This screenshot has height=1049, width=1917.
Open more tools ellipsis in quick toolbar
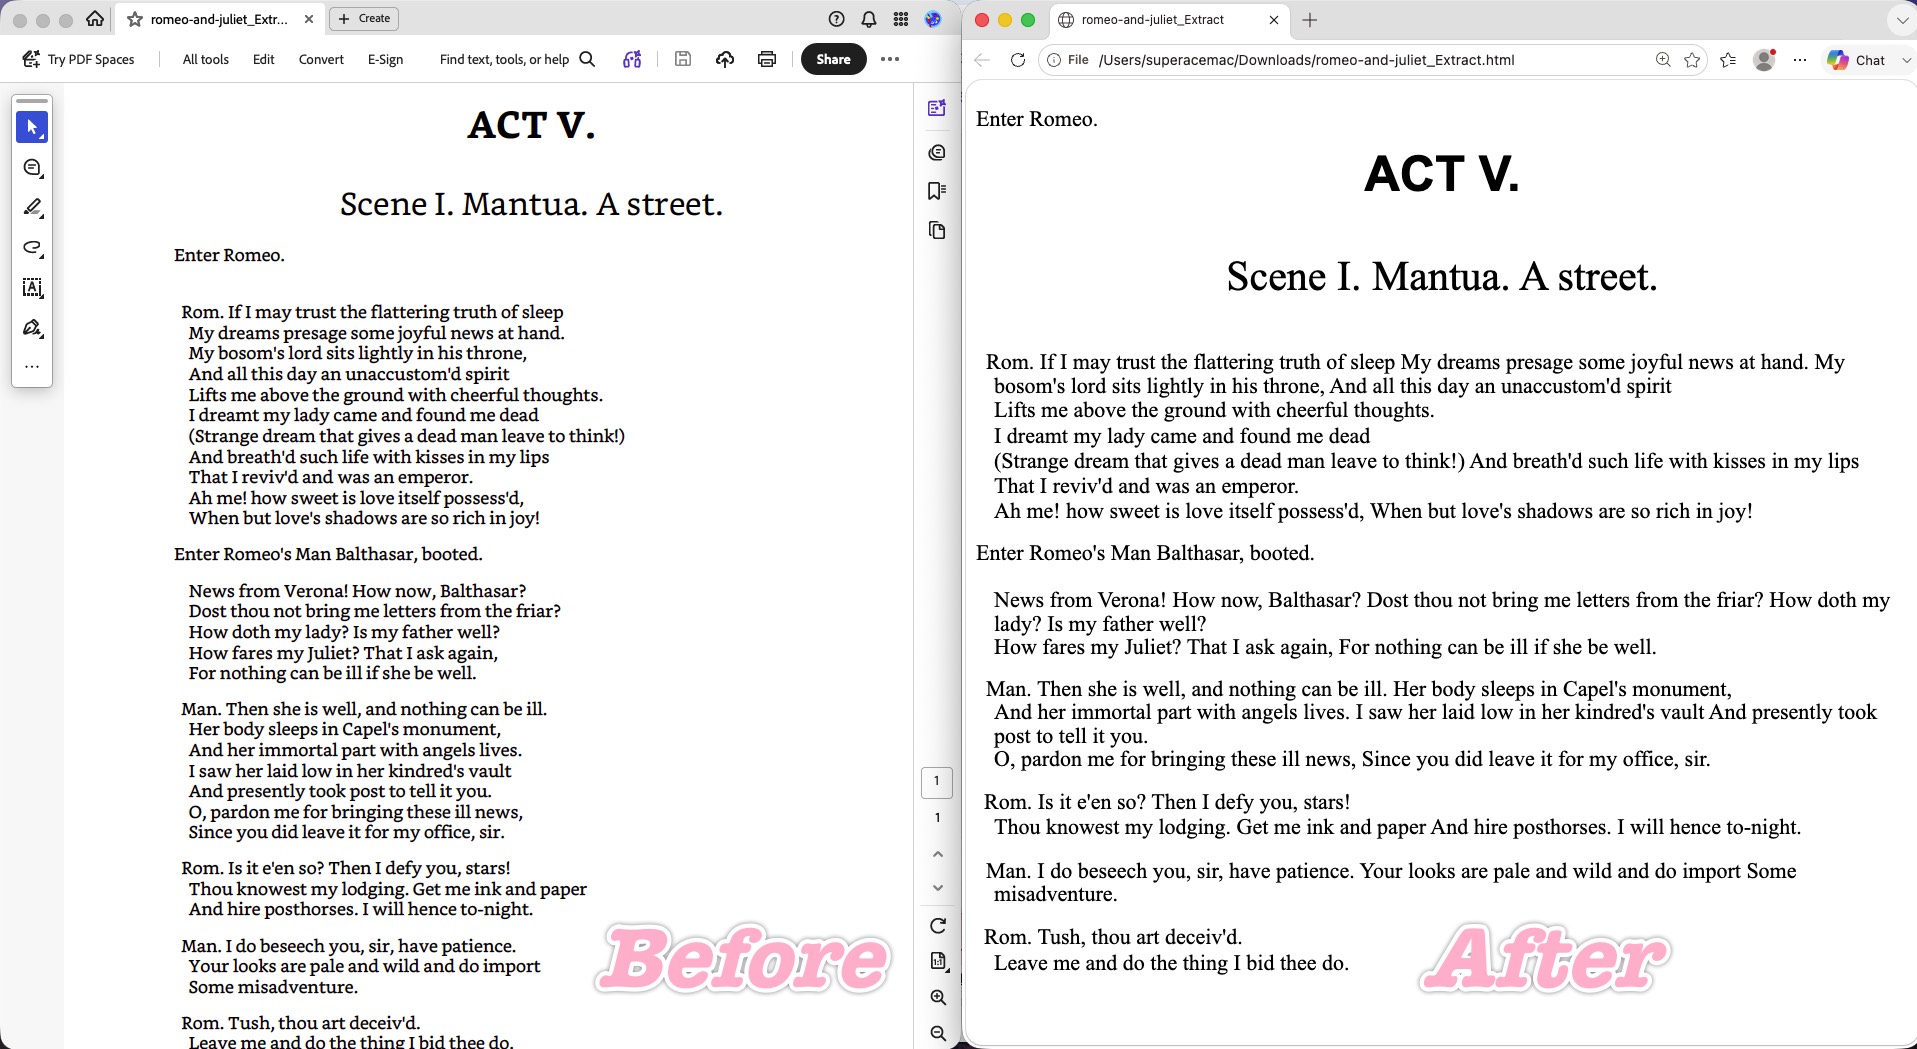click(32, 367)
